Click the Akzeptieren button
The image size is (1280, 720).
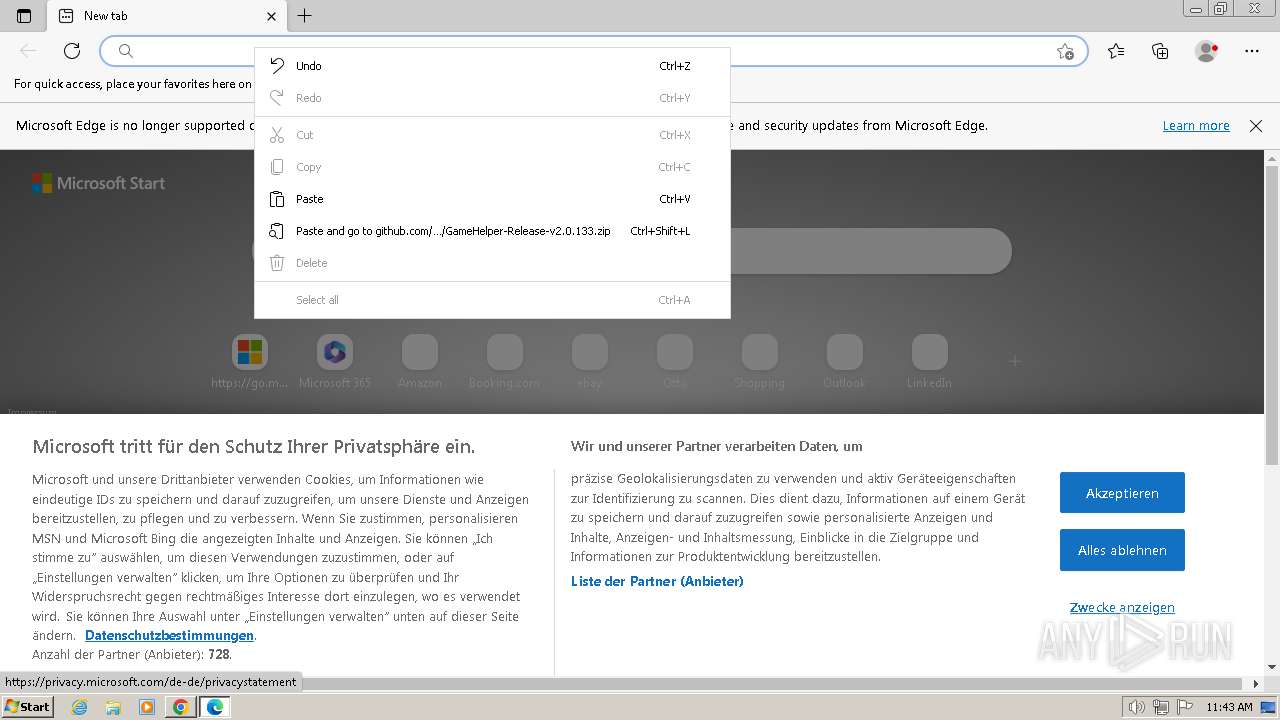pyautogui.click(x=1122, y=493)
